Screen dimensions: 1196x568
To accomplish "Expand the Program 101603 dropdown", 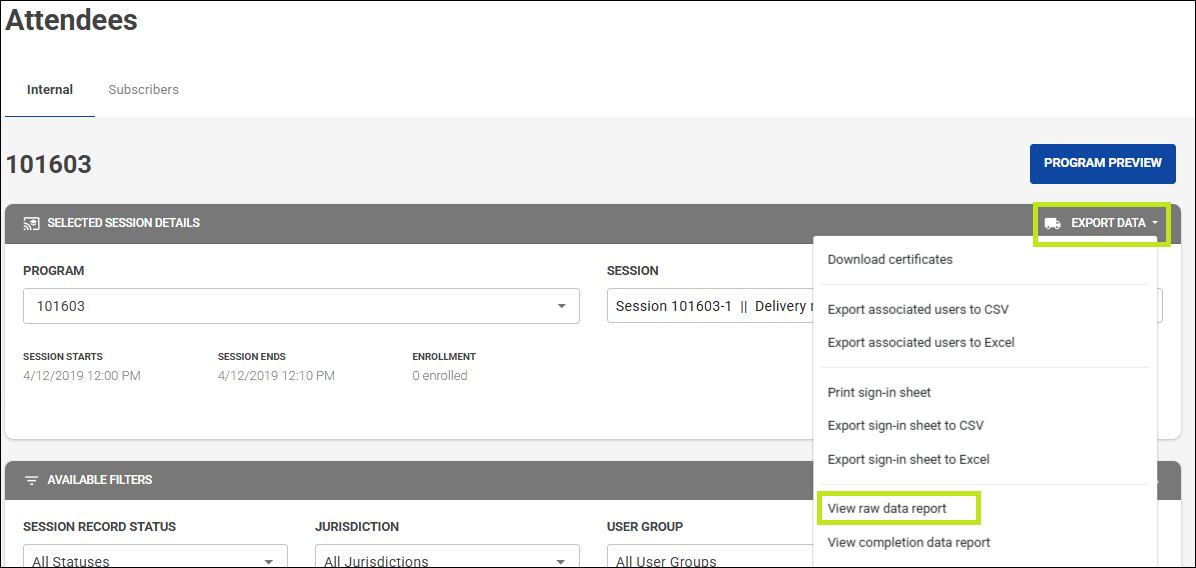I will pos(300,306).
